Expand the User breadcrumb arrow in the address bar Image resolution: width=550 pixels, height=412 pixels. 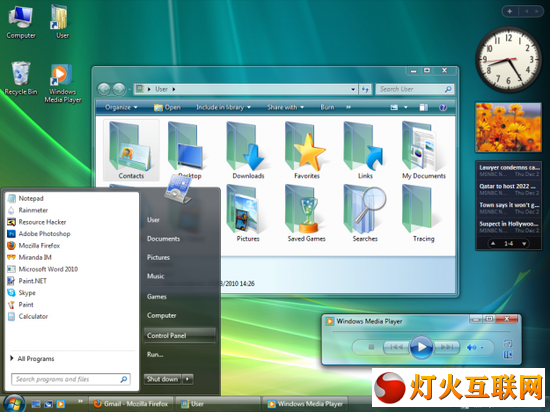(x=174, y=89)
